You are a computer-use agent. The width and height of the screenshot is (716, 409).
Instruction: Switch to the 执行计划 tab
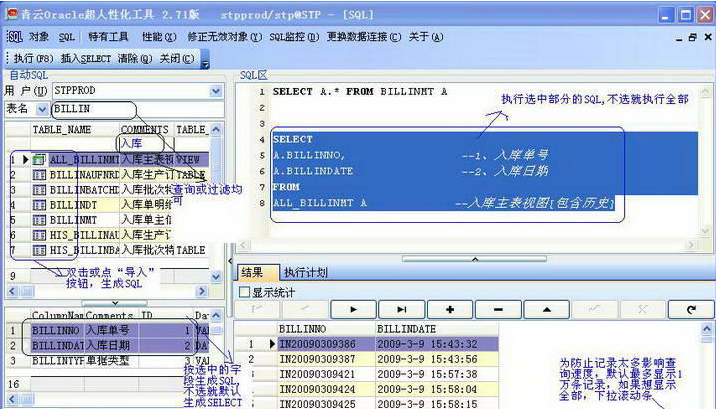[x=305, y=273]
